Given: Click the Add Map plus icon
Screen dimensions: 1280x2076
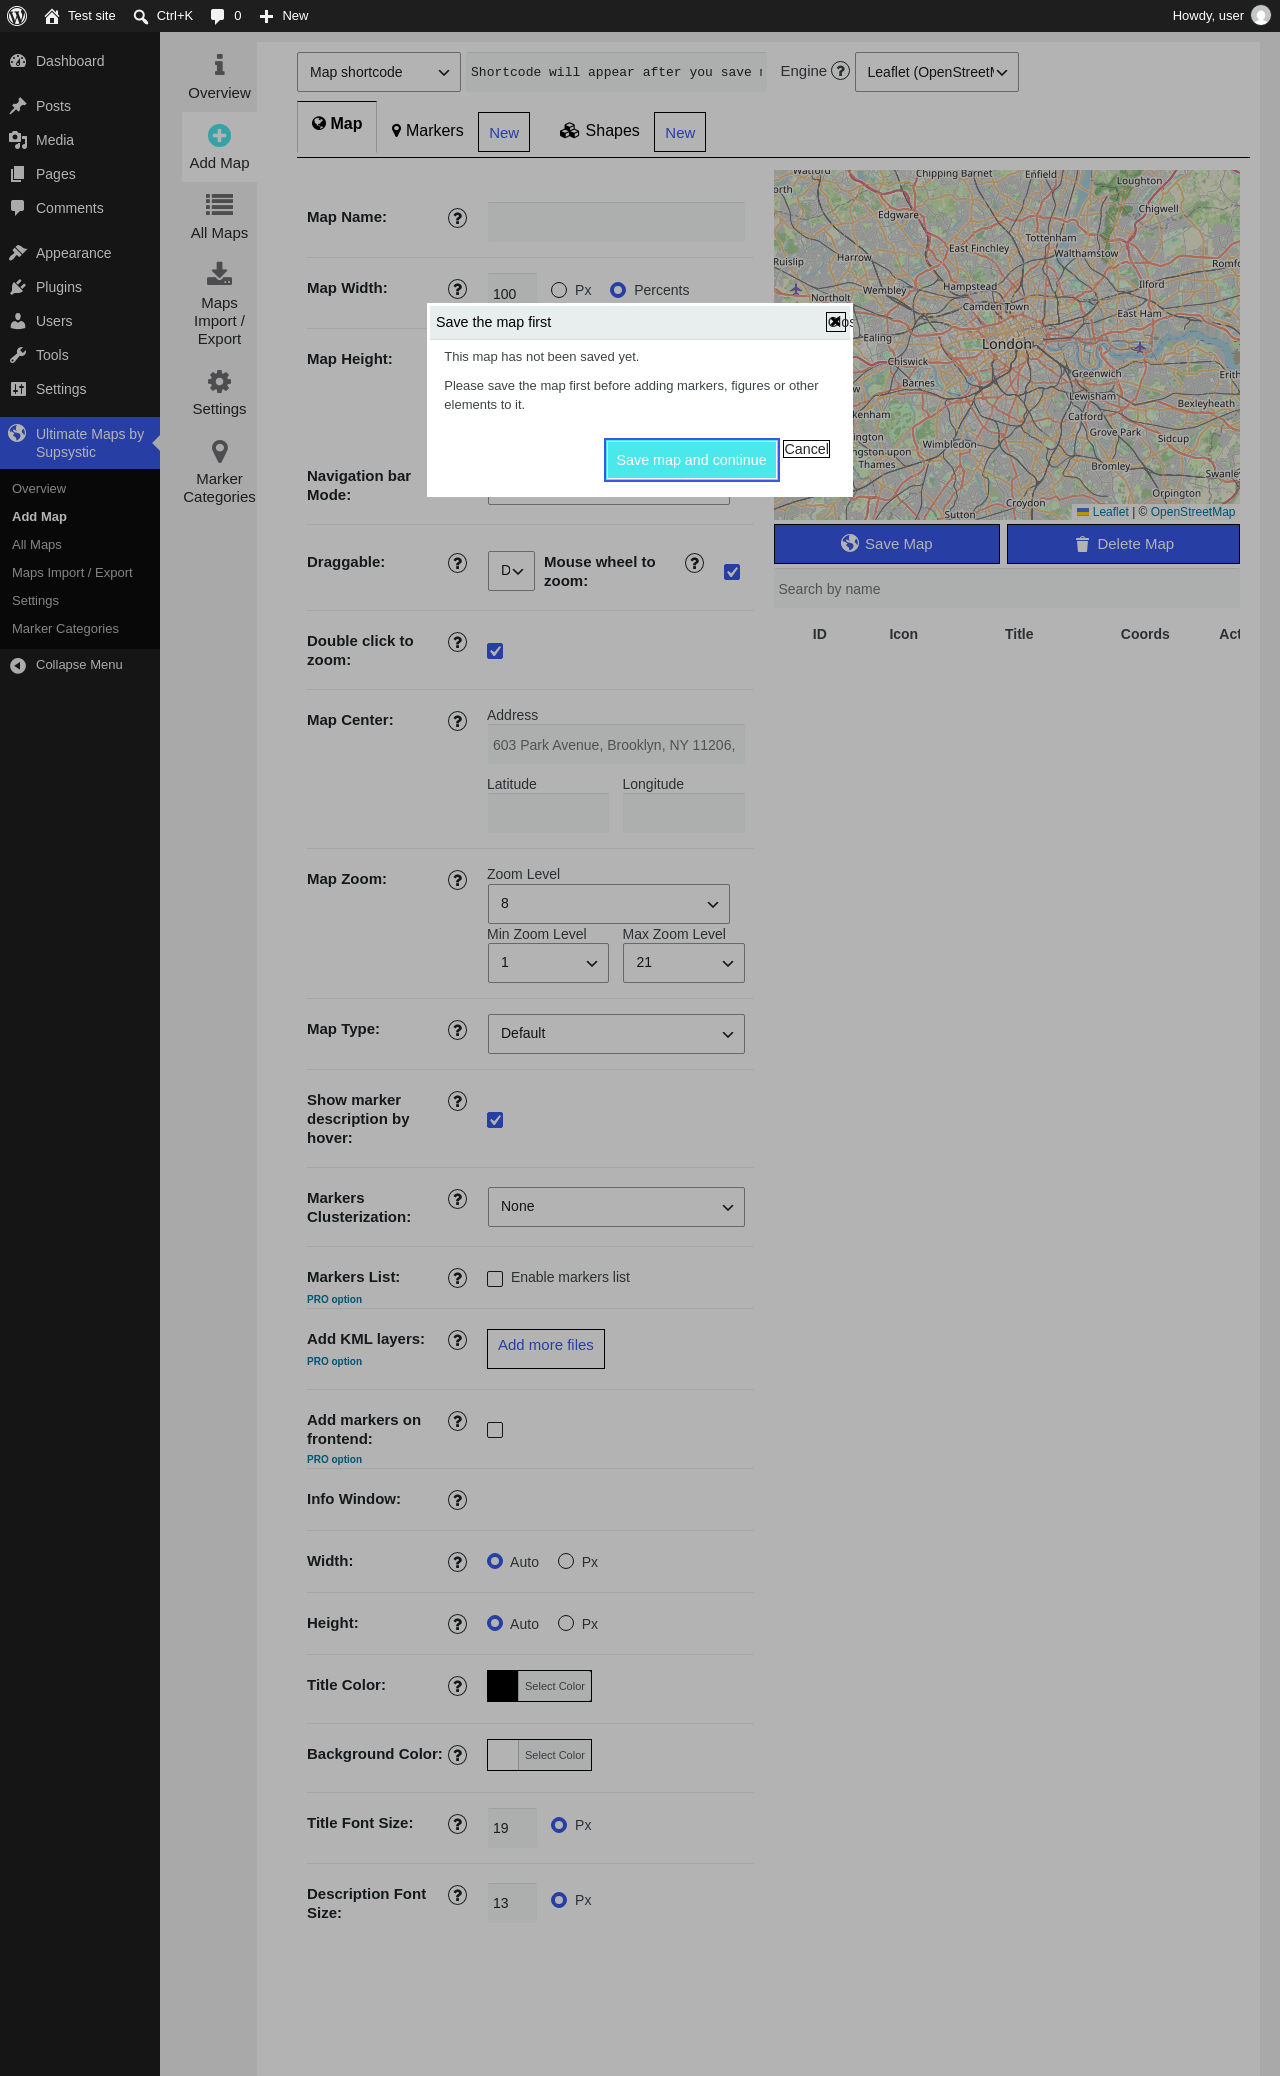Looking at the screenshot, I should point(220,135).
